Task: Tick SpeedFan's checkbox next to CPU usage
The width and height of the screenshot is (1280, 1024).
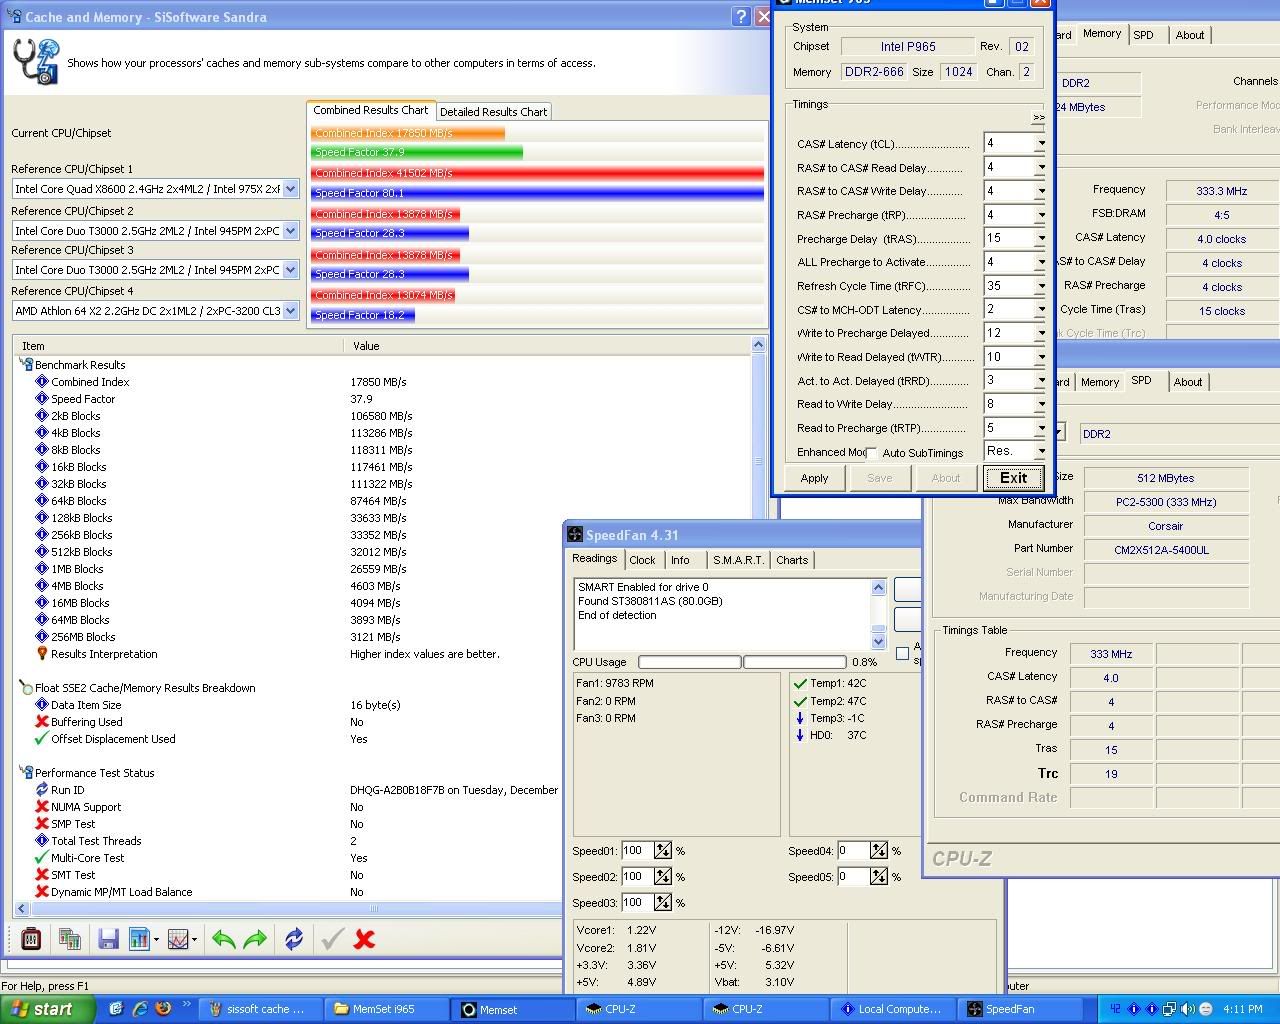Action: click(x=903, y=654)
